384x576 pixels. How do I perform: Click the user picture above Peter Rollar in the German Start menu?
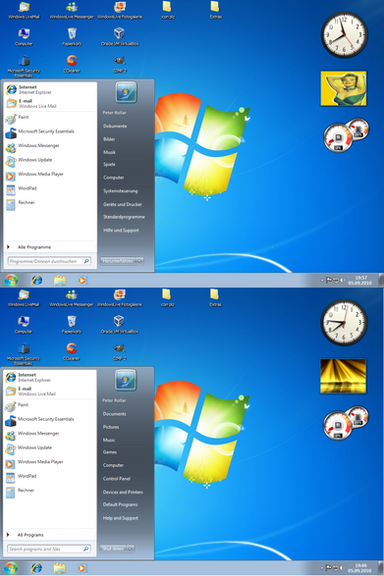tap(126, 92)
